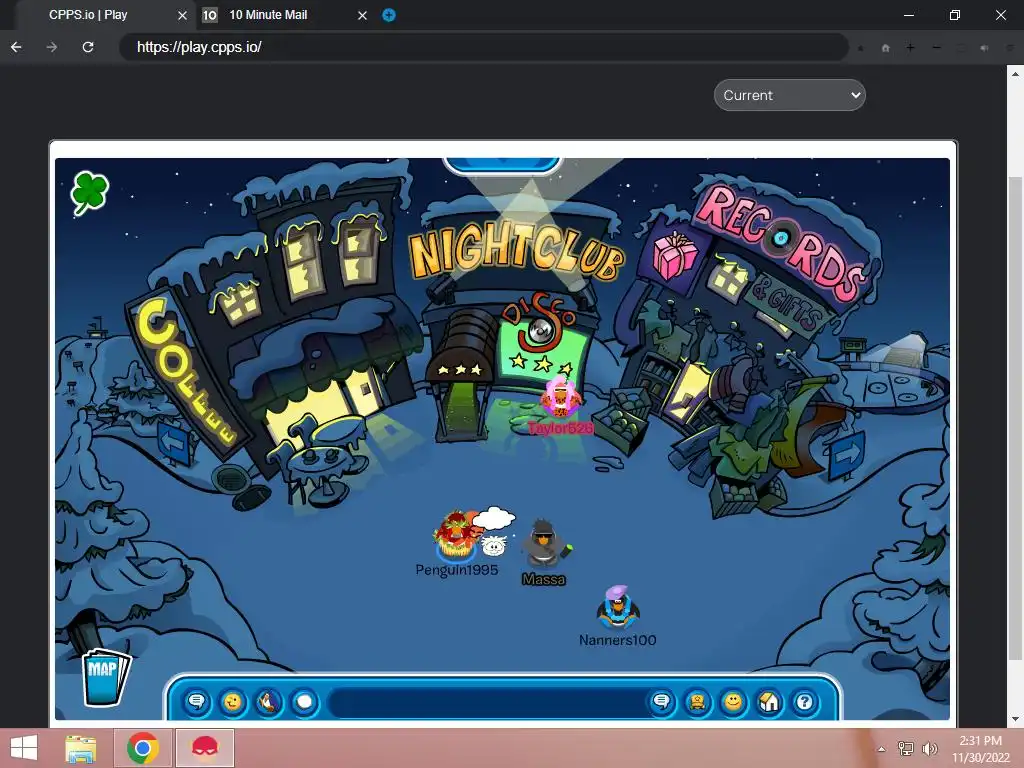Open the penguin actions menu
The height and width of the screenshot is (768, 1024).
coord(268,702)
